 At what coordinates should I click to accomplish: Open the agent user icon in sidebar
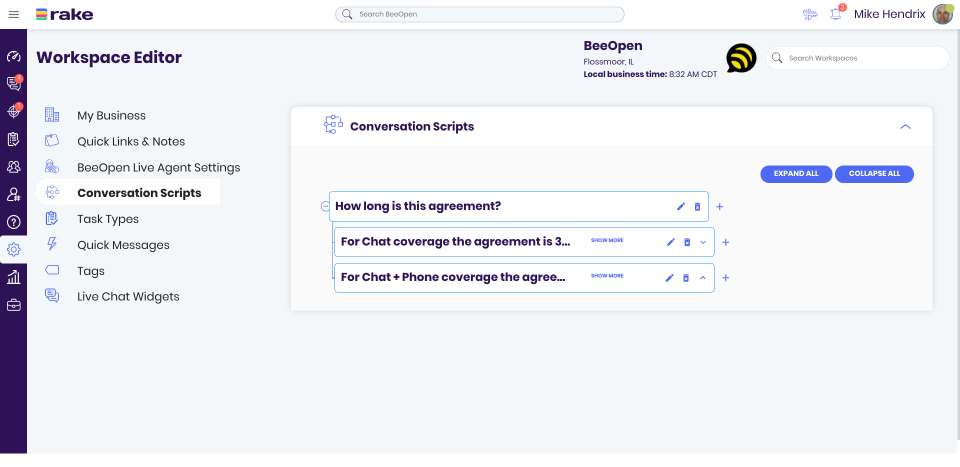coord(13,195)
